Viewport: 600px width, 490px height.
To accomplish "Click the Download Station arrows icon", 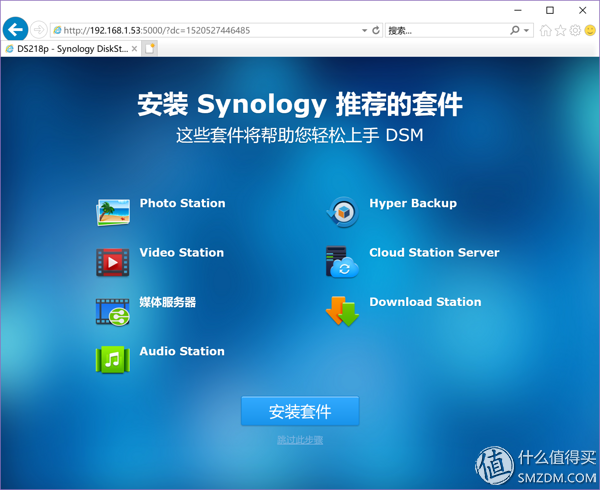I will [342, 311].
